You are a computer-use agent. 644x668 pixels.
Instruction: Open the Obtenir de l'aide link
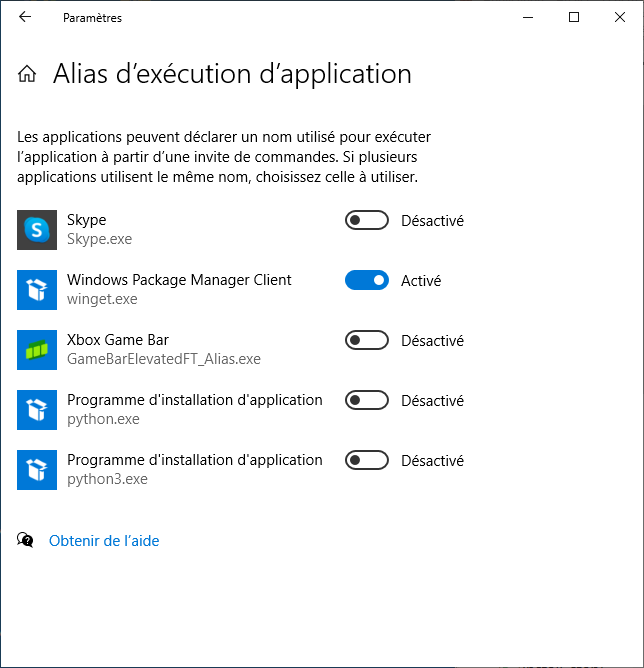pyautogui.click(x=104, y=541)
